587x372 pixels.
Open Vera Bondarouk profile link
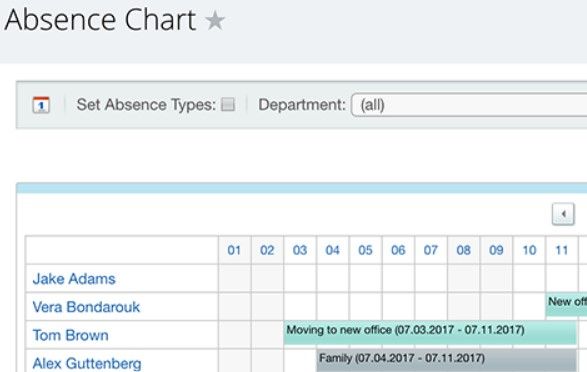[x=86, y=307]
